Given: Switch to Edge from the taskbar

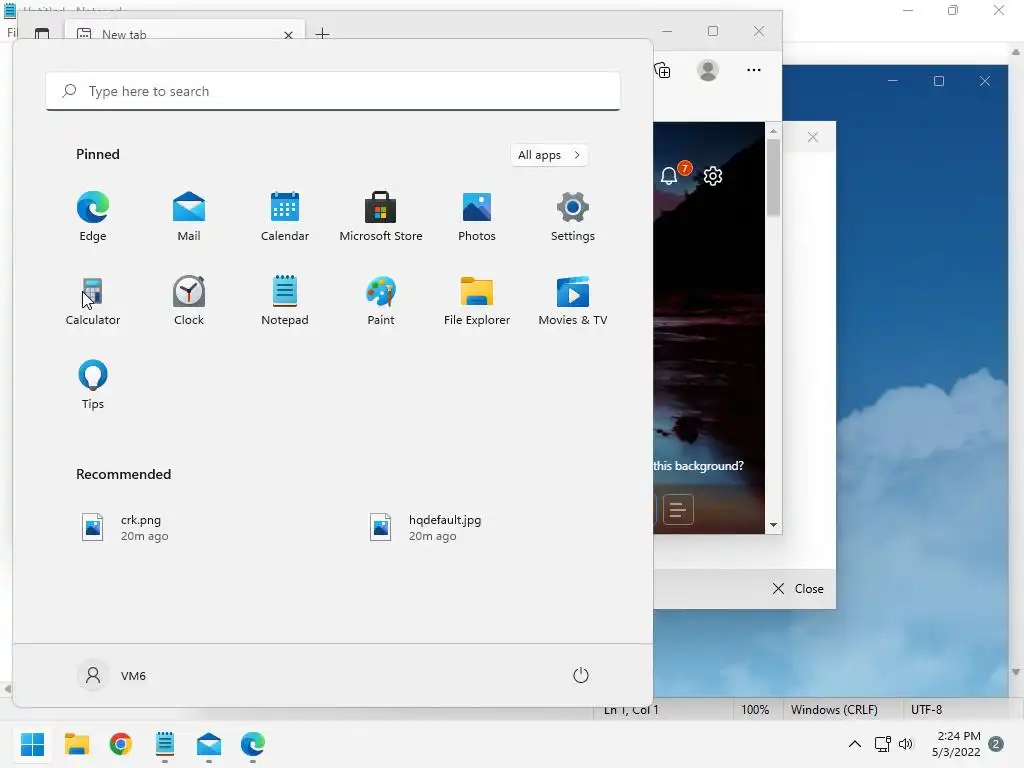Looking at the screenshot, I should [x=253, y=744].
